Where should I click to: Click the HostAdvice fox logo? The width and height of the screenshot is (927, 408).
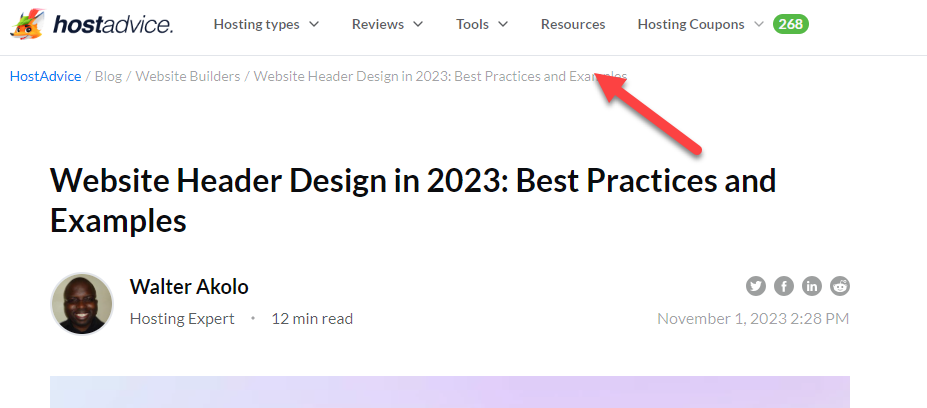tap(28, 24)
